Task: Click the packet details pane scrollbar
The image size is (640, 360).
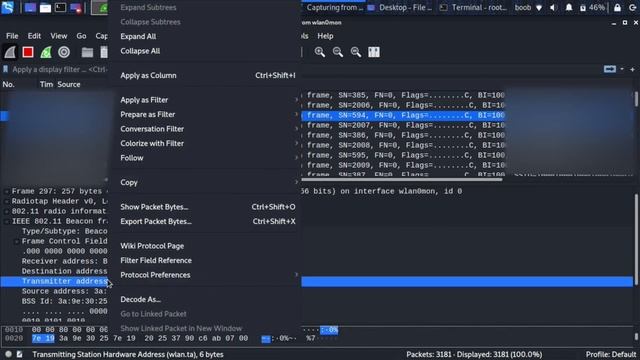Action: pos(636,240)
